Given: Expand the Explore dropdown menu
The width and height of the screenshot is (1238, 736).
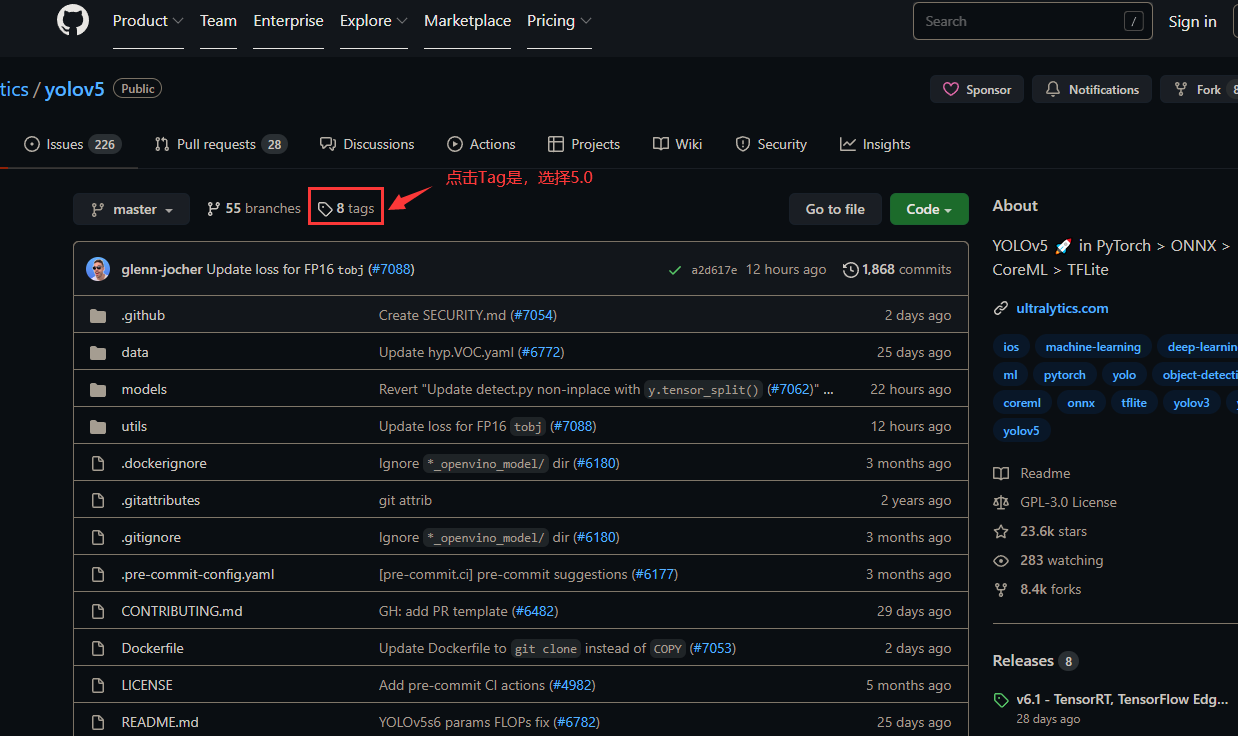Looking at the screenshot, I should (374, 21).
